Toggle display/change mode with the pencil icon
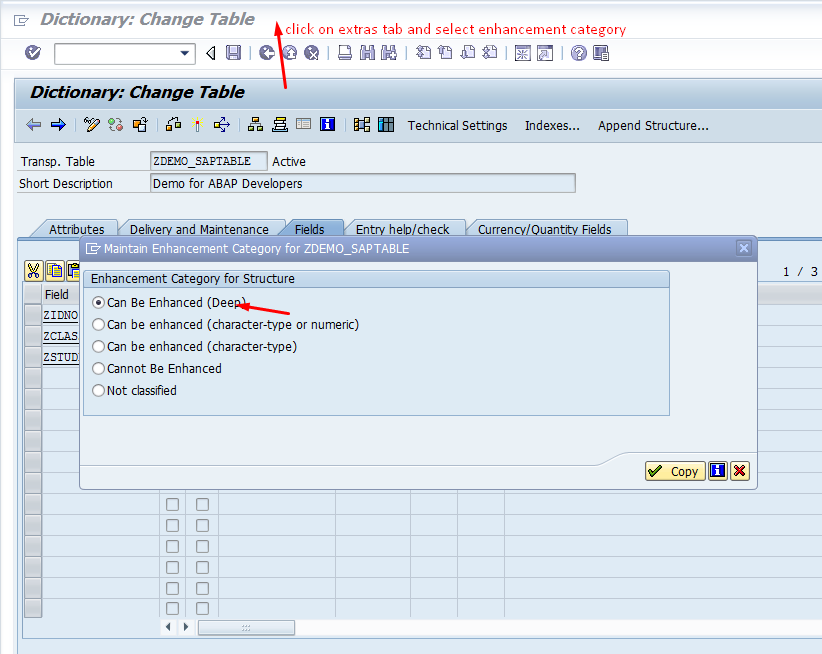822x654 pixels. point(92,125)
